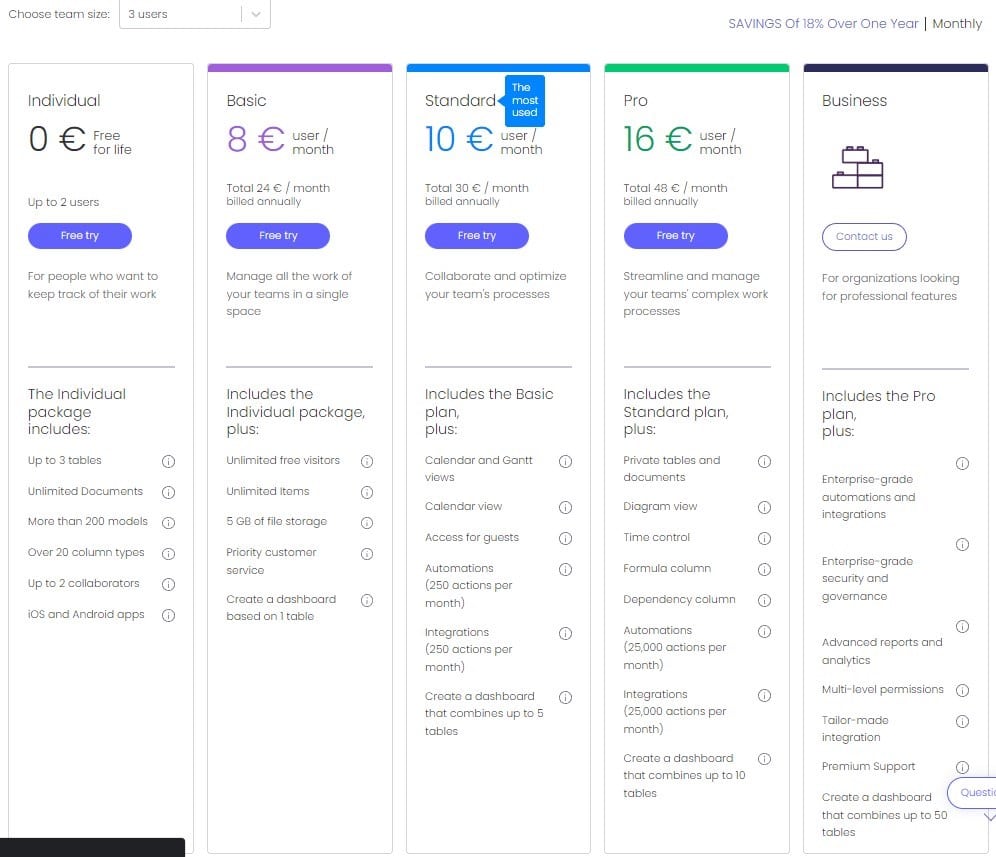Show info for 'Unlimited free visitors'
Image resolution: width=996 pixels, height=857 pixels.
point(367,461)
